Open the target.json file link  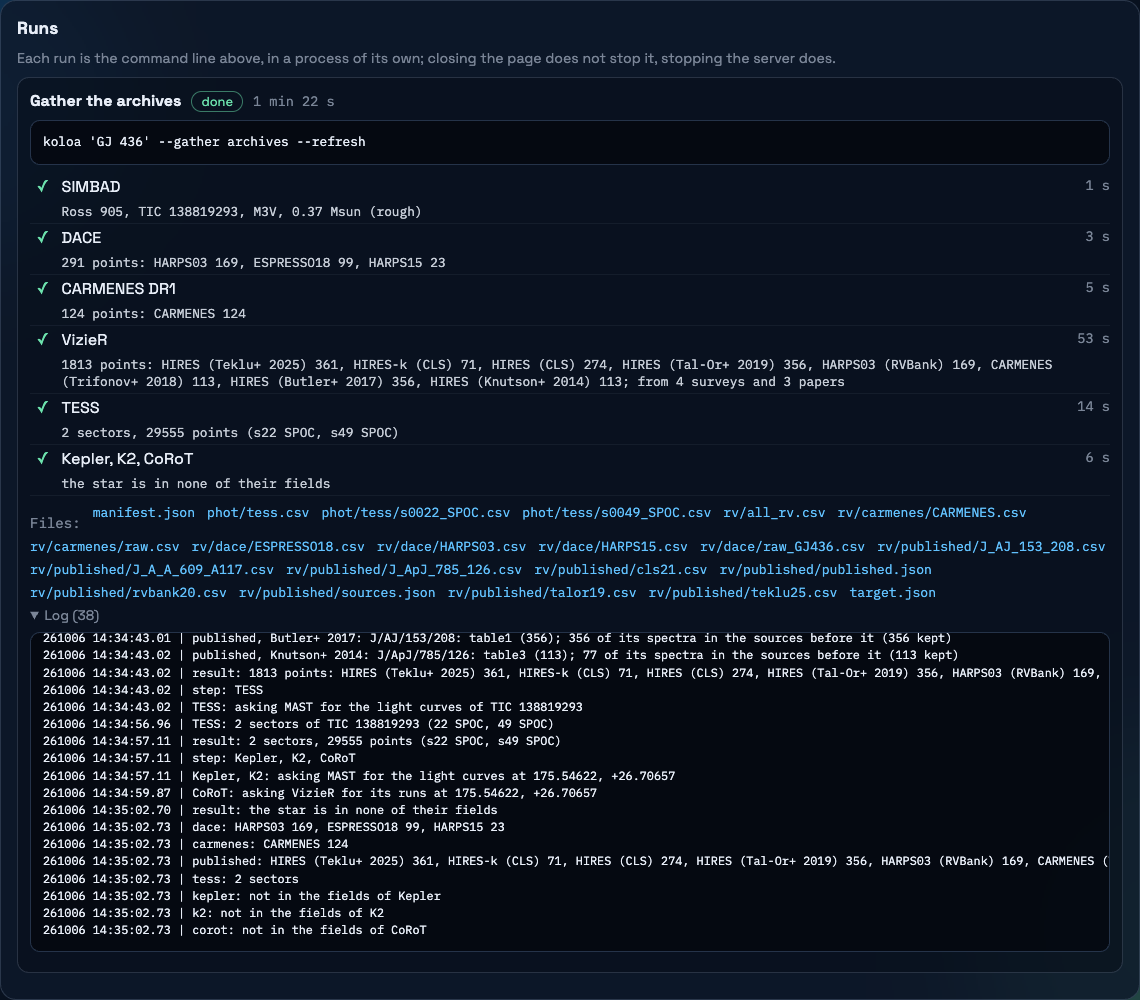(893, 593)
